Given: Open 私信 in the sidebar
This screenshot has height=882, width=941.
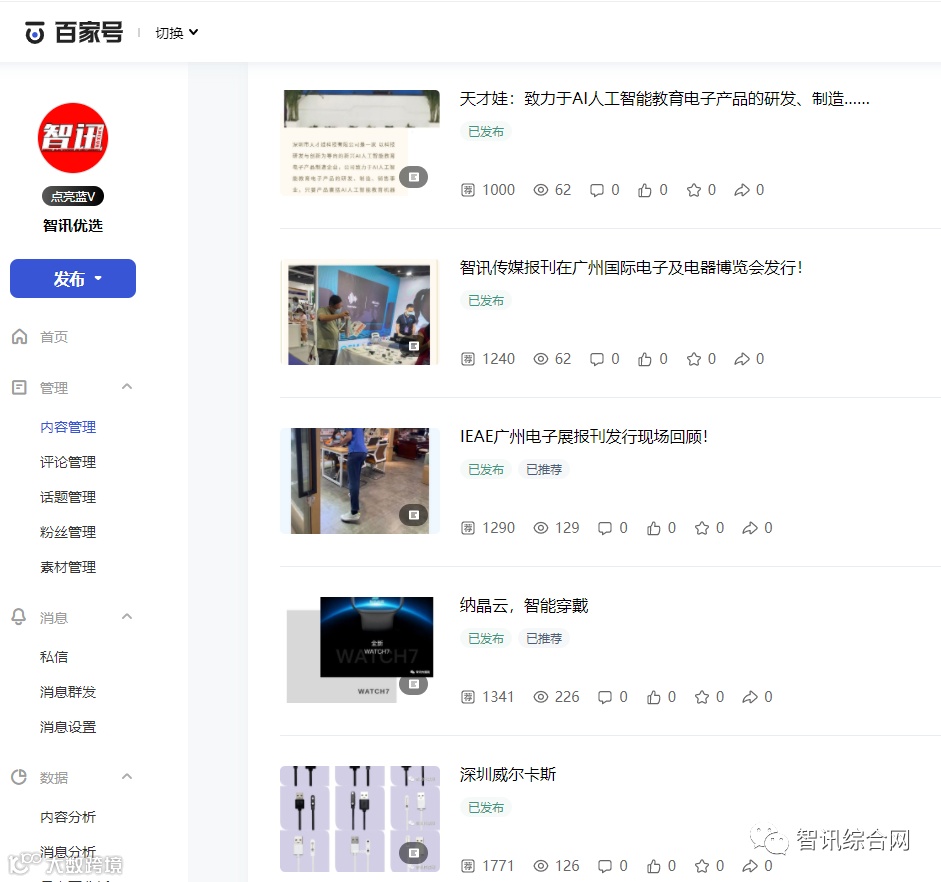Looking at the screenshot, I should (x=53, y=656).
